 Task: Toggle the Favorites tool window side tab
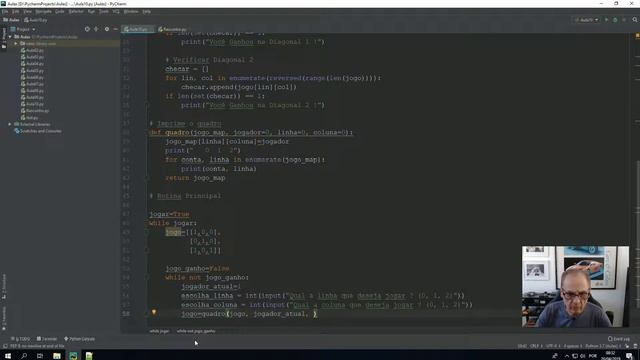pyautogui.click(x=4, y=318)
